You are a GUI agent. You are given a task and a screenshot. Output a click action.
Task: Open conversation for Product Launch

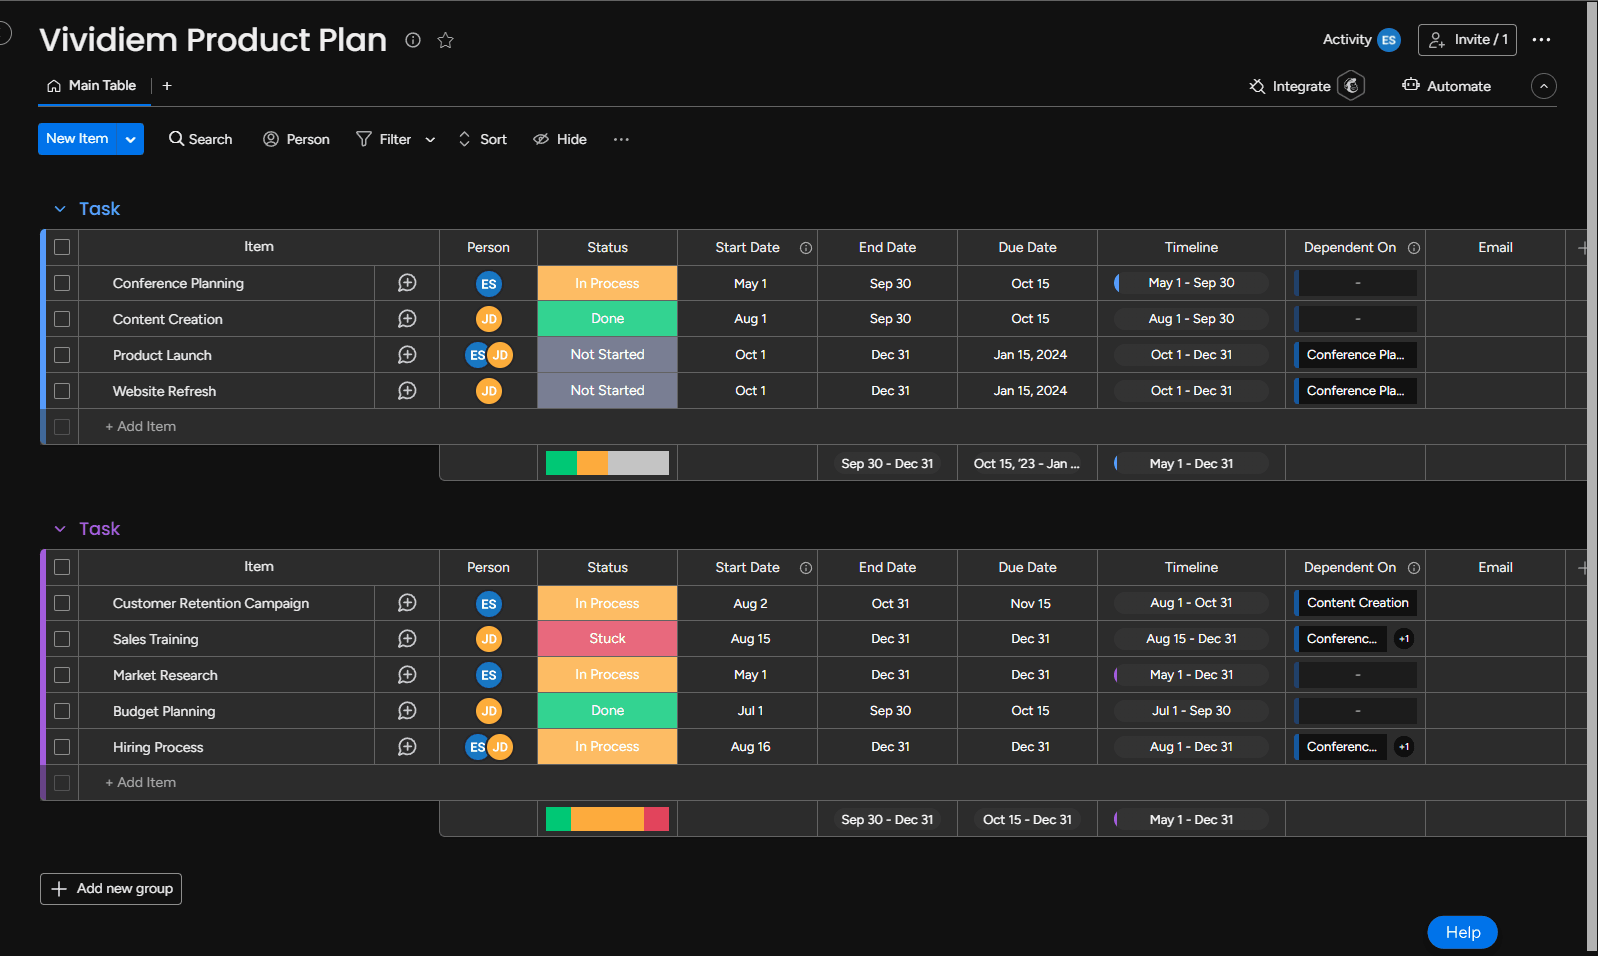click(x=407, y=355)
